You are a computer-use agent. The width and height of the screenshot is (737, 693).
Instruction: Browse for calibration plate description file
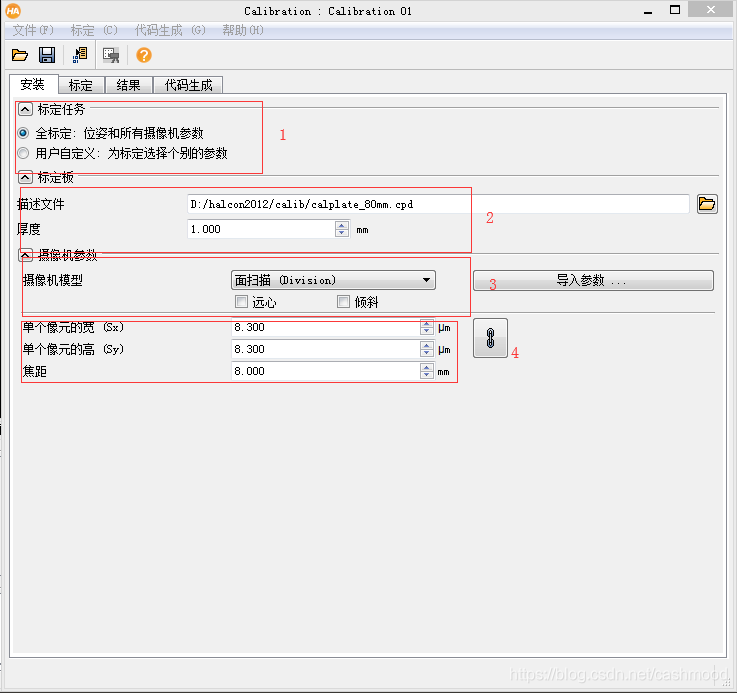tap(707, 204)
